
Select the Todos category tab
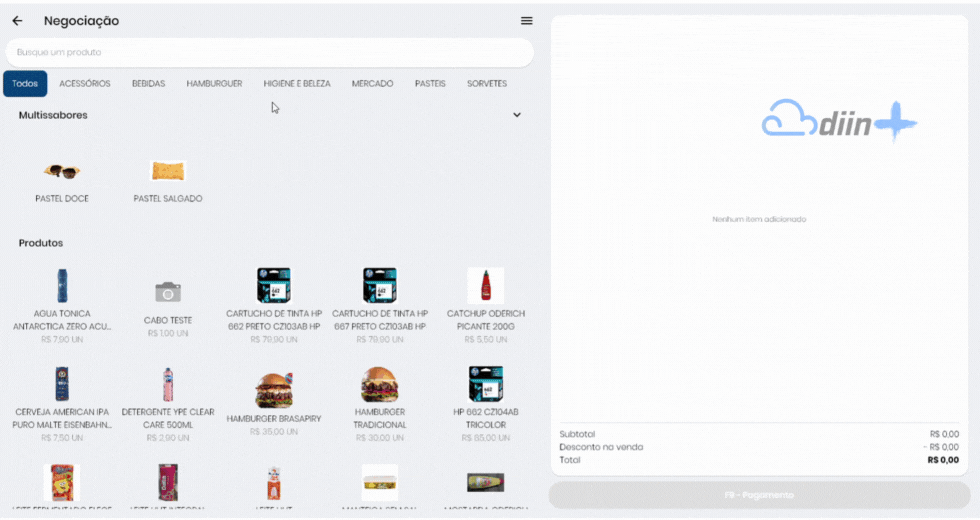tap(25, 84)
